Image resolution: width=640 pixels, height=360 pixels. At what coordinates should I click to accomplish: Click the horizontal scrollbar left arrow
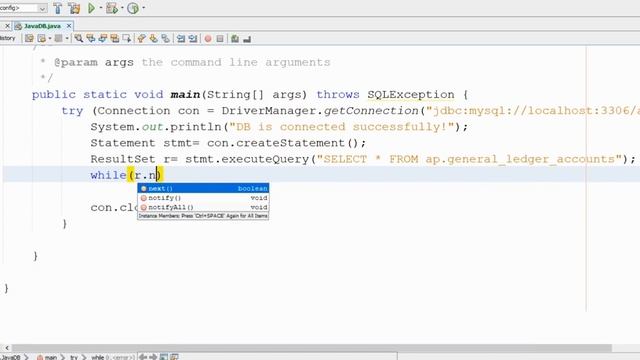(7, 348)
